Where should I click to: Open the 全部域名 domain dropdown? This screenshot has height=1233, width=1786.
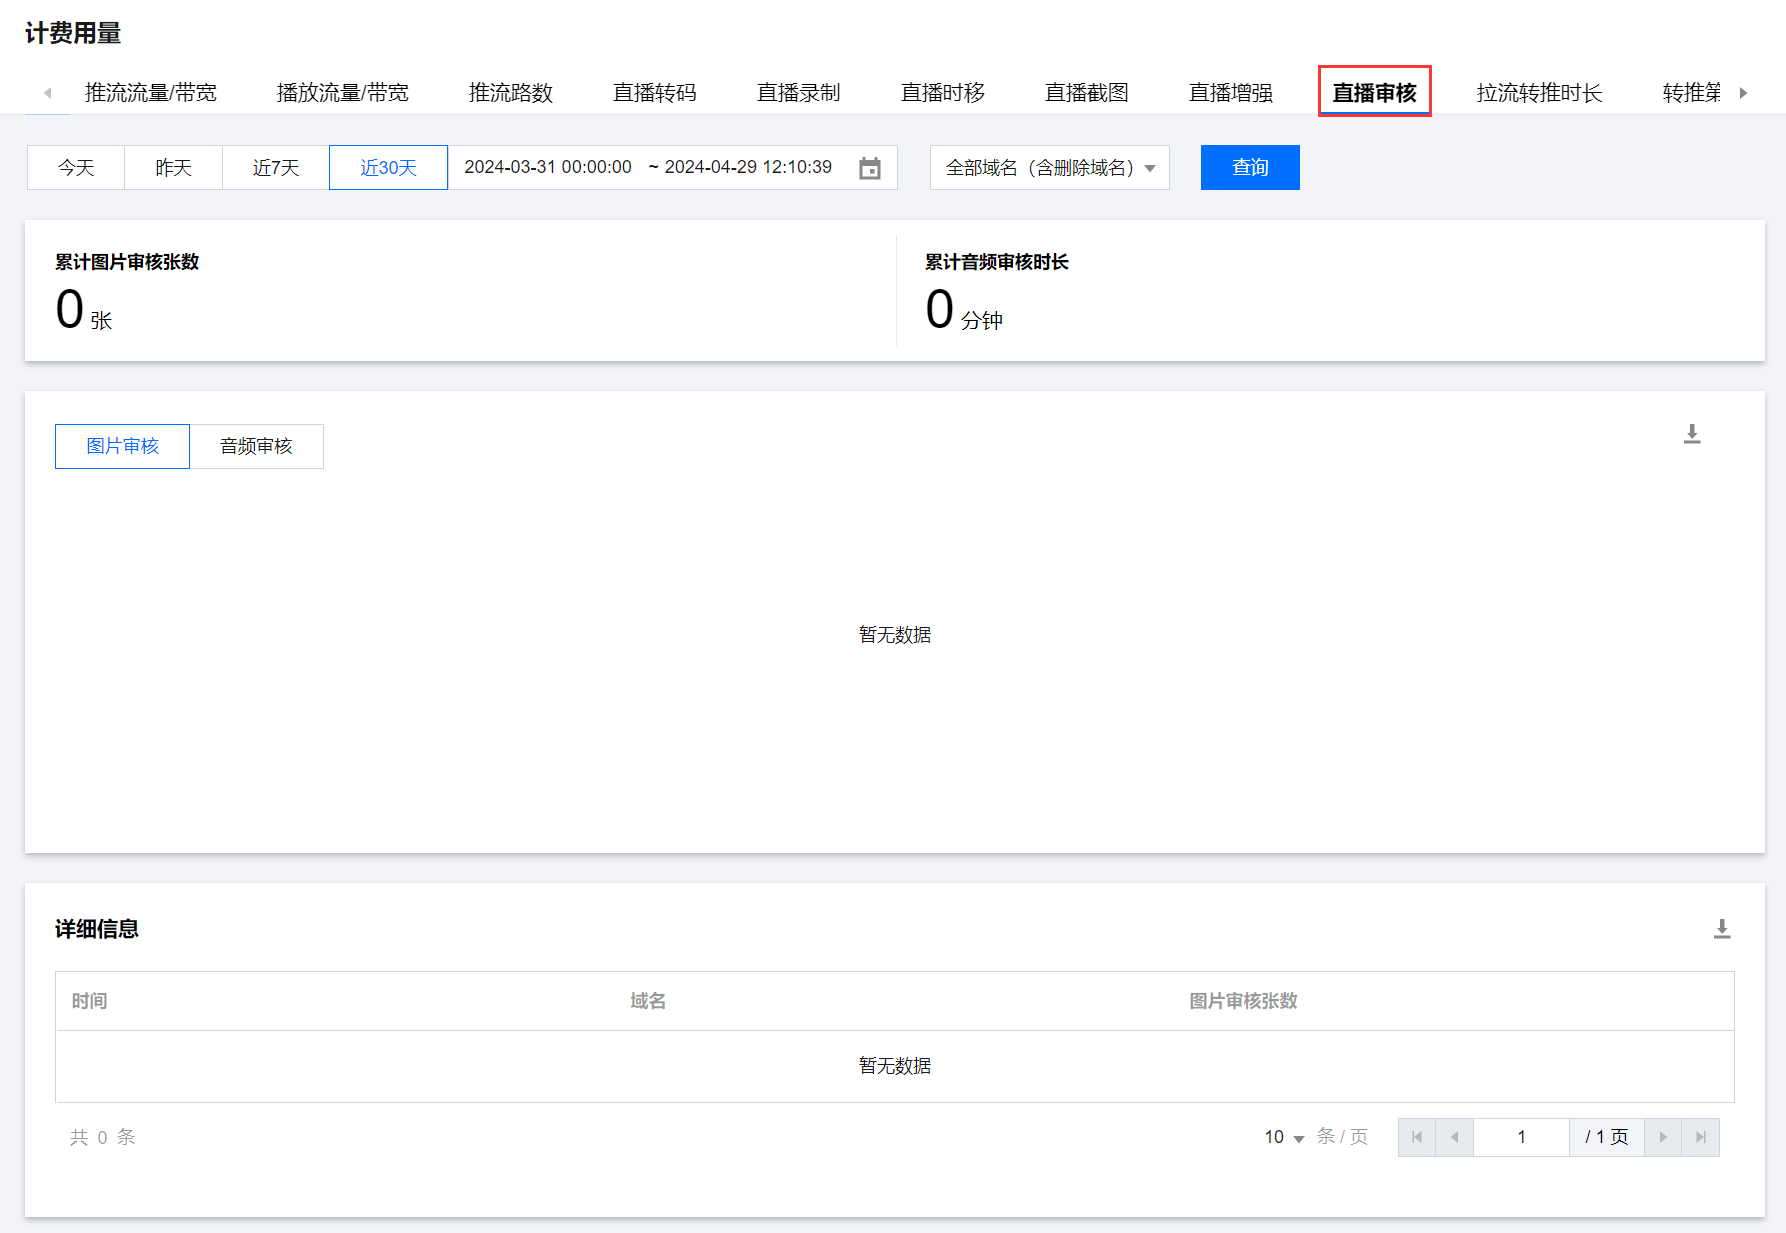(1049, 168)
